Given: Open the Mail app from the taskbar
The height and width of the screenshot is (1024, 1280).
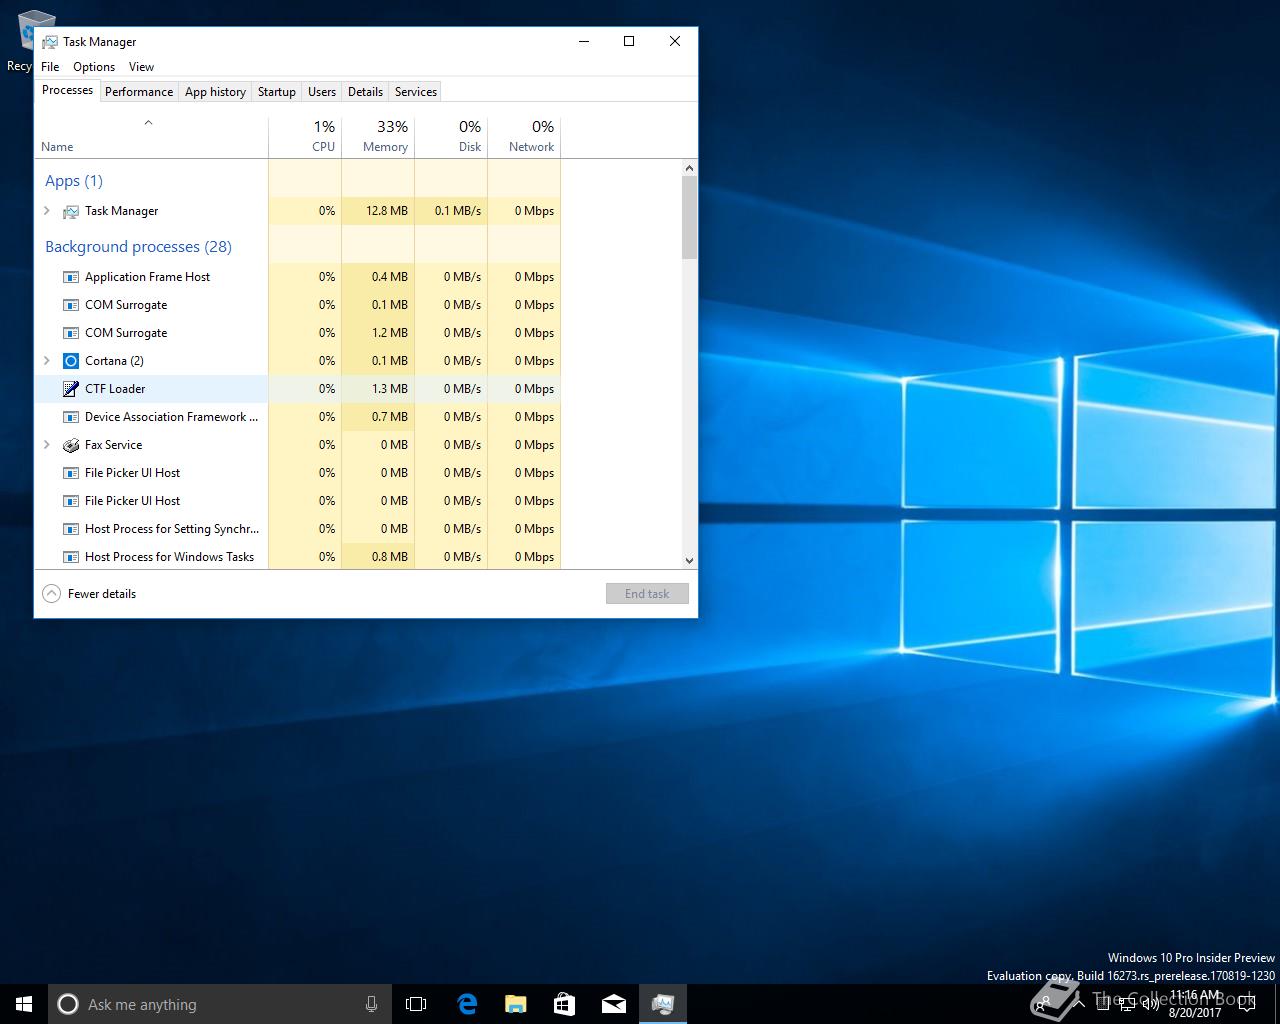Looking at the screenshot, I should point(614,1004).
